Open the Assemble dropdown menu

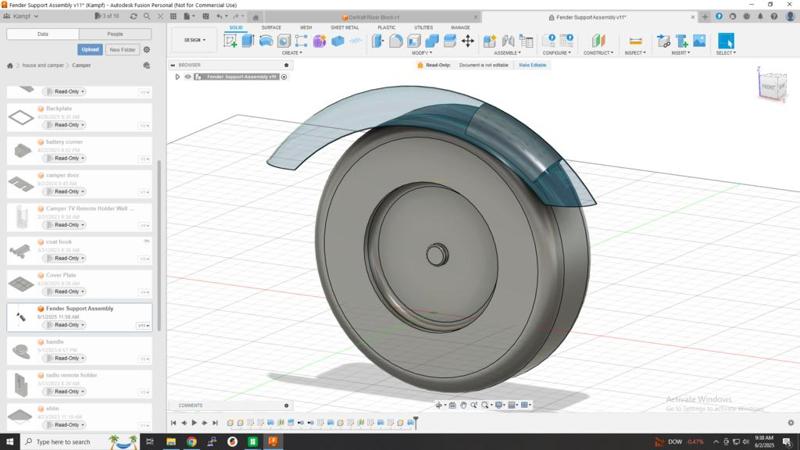pos(507,53)
